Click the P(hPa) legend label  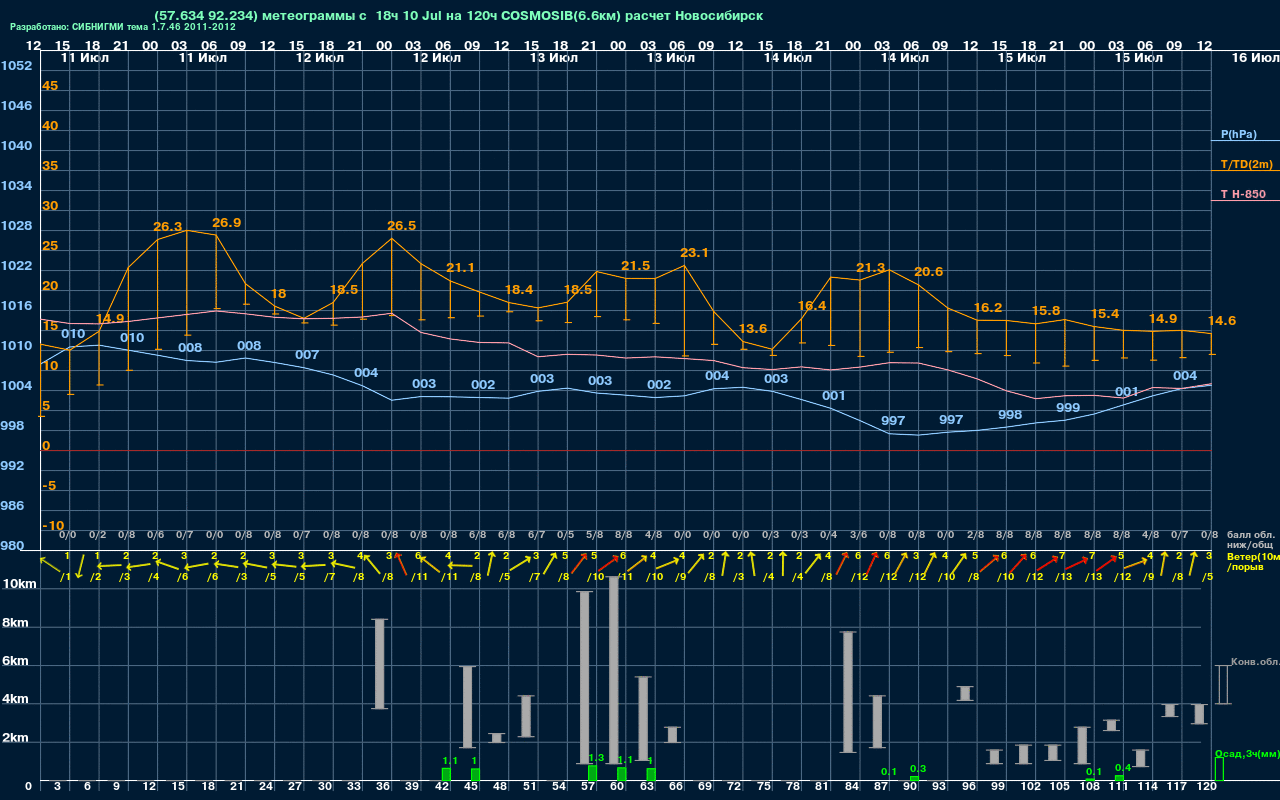point(1238,134)
